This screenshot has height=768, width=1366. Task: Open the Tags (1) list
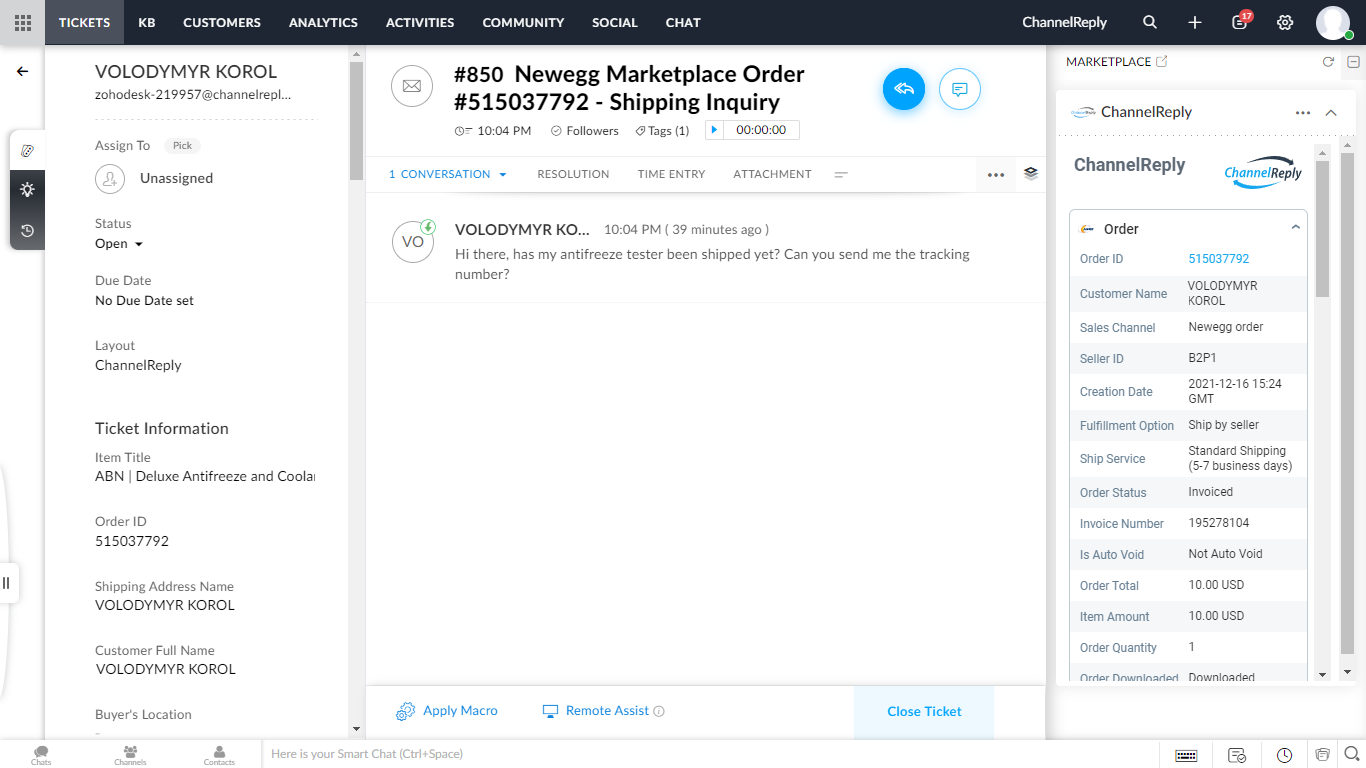[662, 131]
